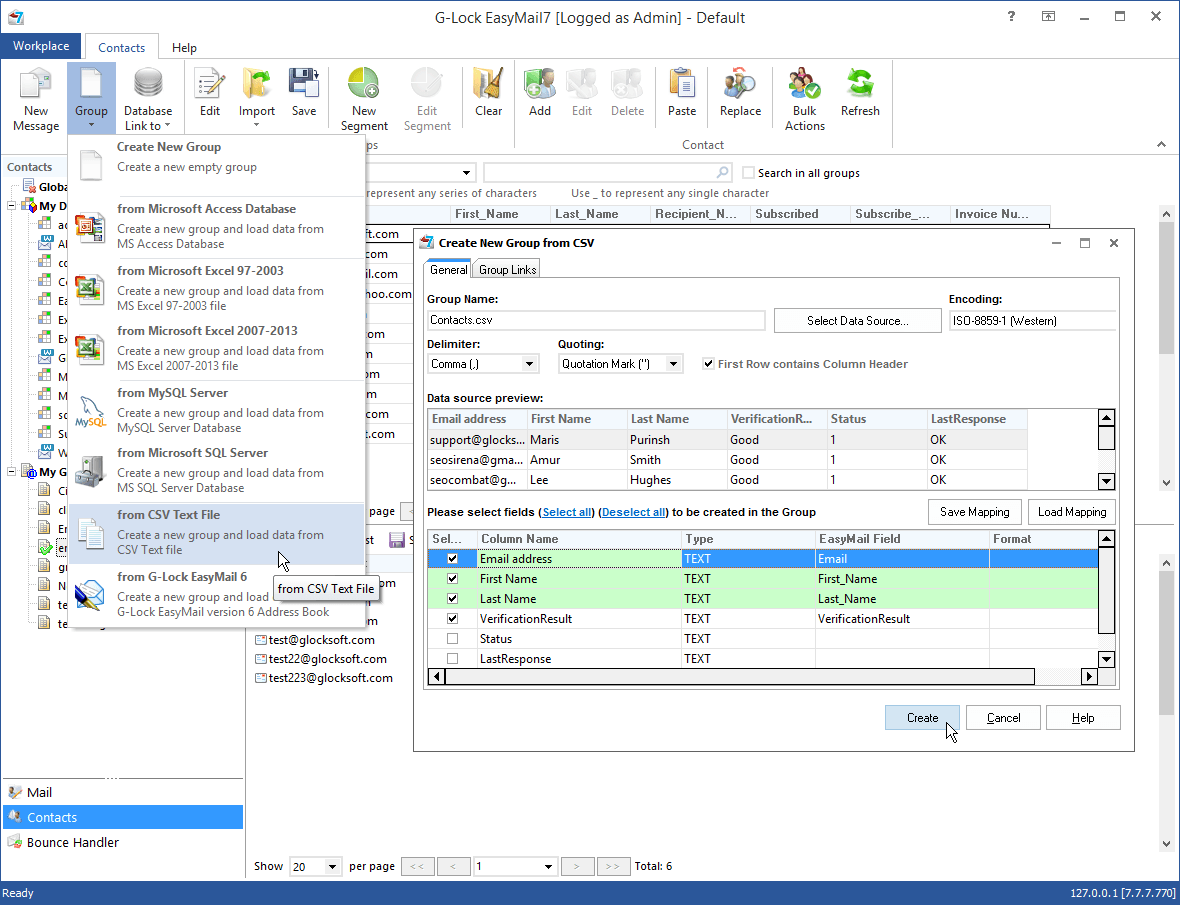Collapse the ribbon with the chevron

point(1161,144)
